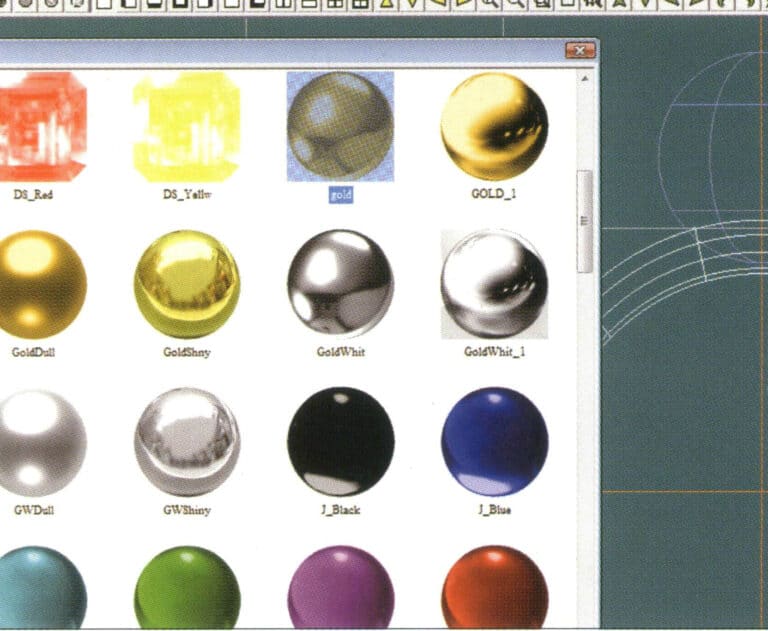Pick the GoldDull material sphere
Screen dimensions: 768x631
tap(43, 285)
